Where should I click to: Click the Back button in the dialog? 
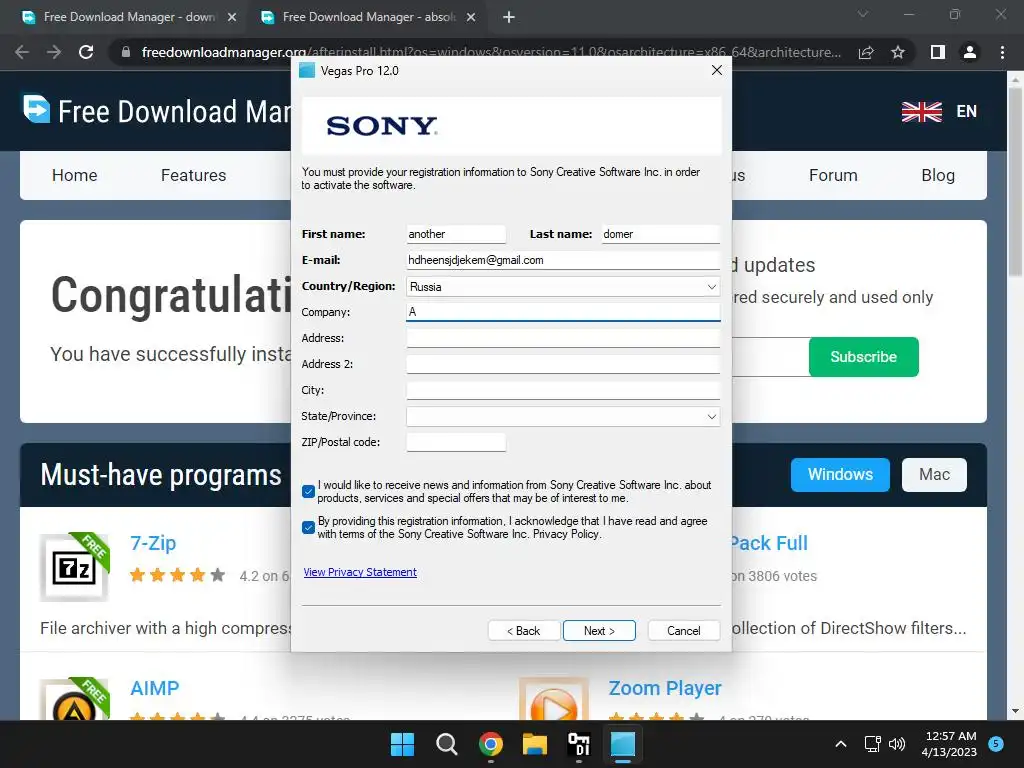pos(524,631)
